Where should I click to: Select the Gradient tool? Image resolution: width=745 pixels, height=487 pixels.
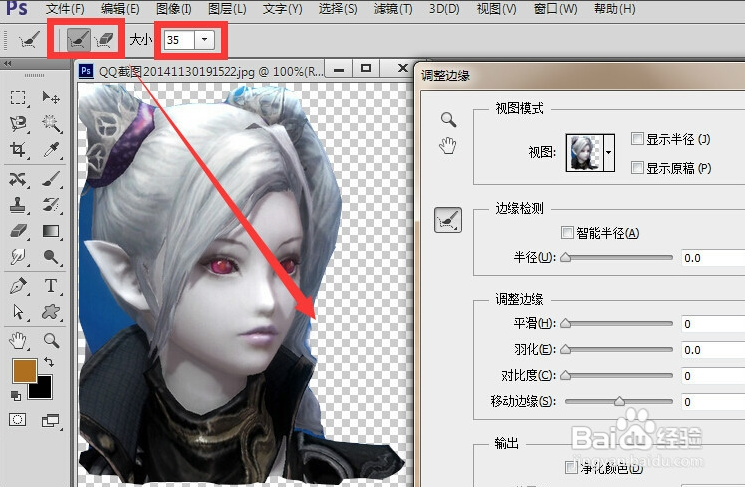tap(51, 231)
